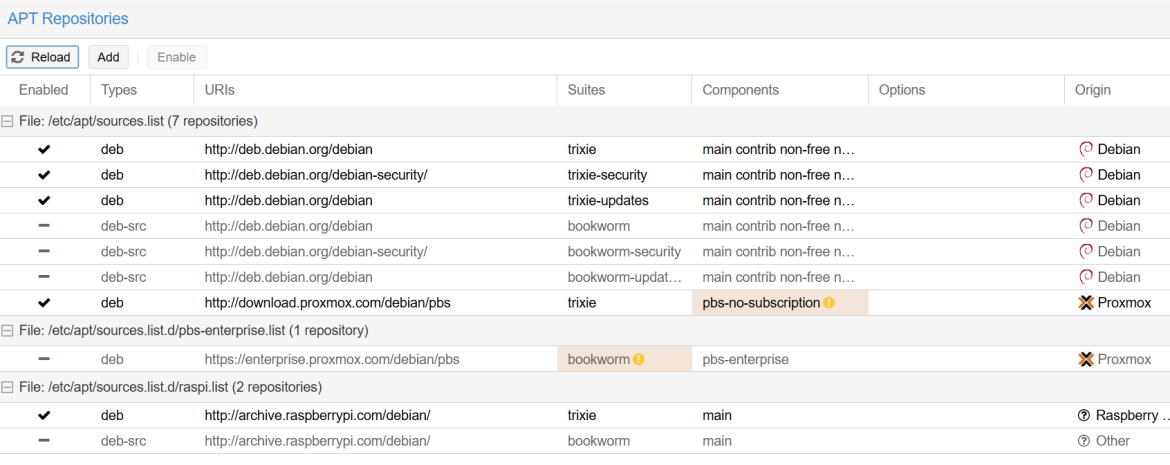Click the Add button

(x=108, y=57)
